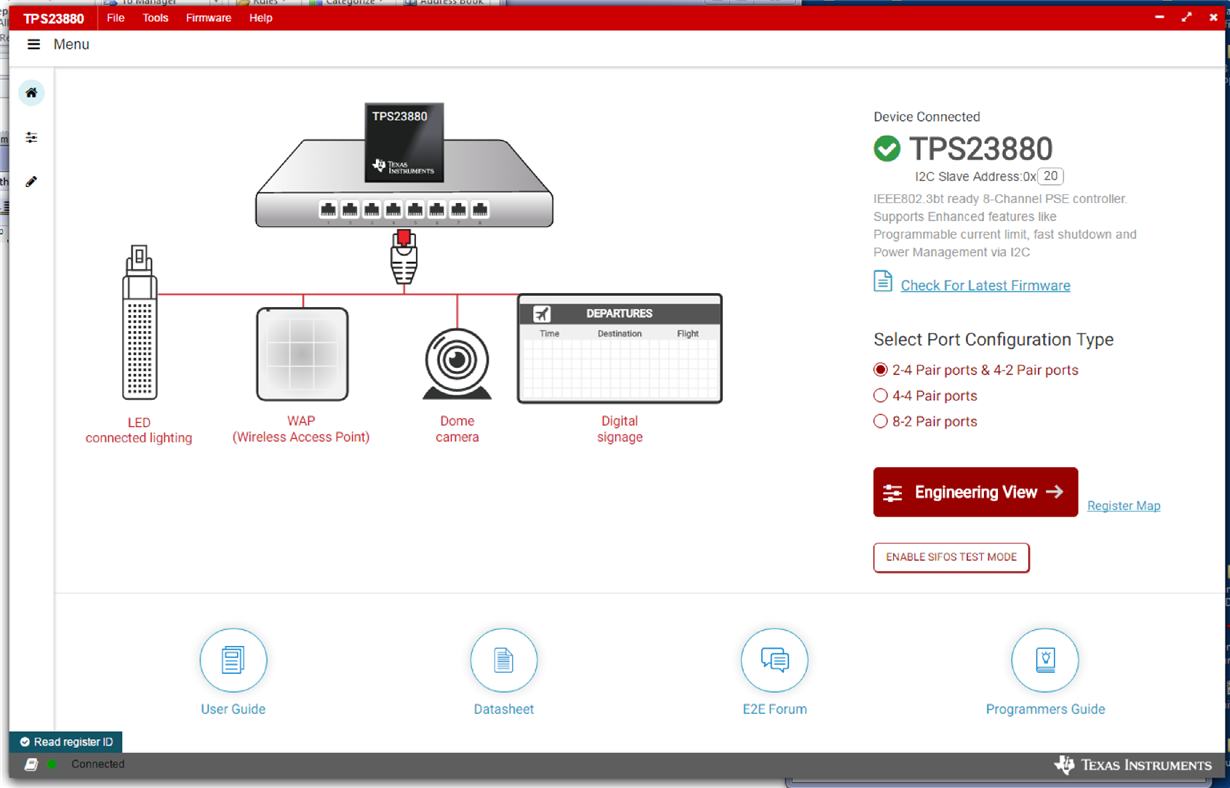Click the TPS23880 title bar label
The height and width of the screenshot is (788, 1230).
(x=54, y=18)
